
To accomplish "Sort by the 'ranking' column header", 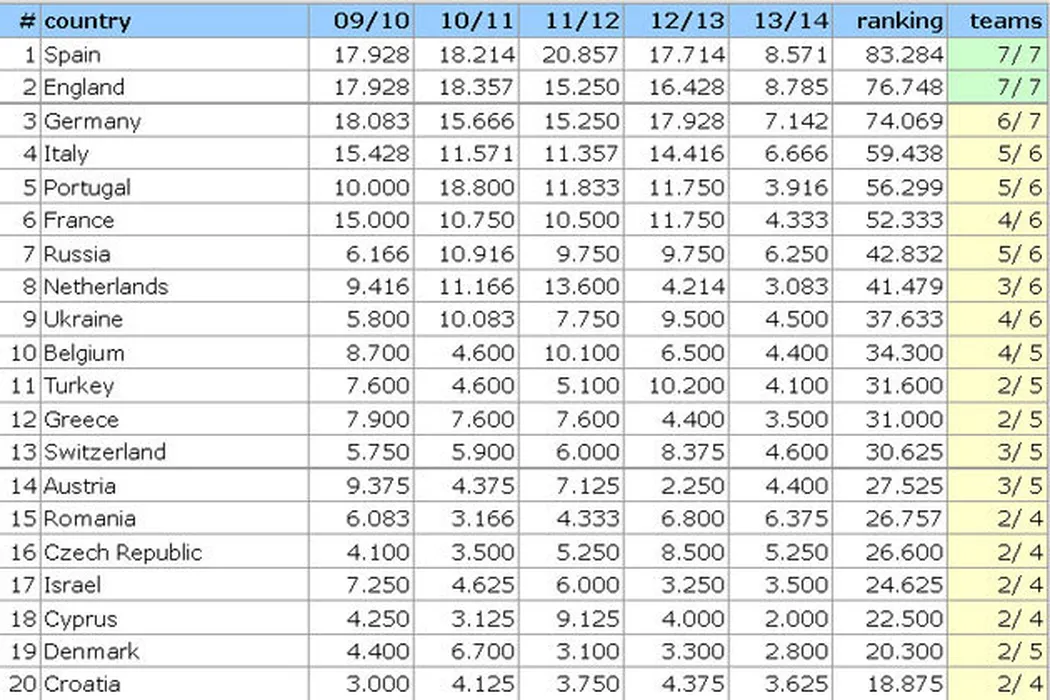I will (899, 20).
